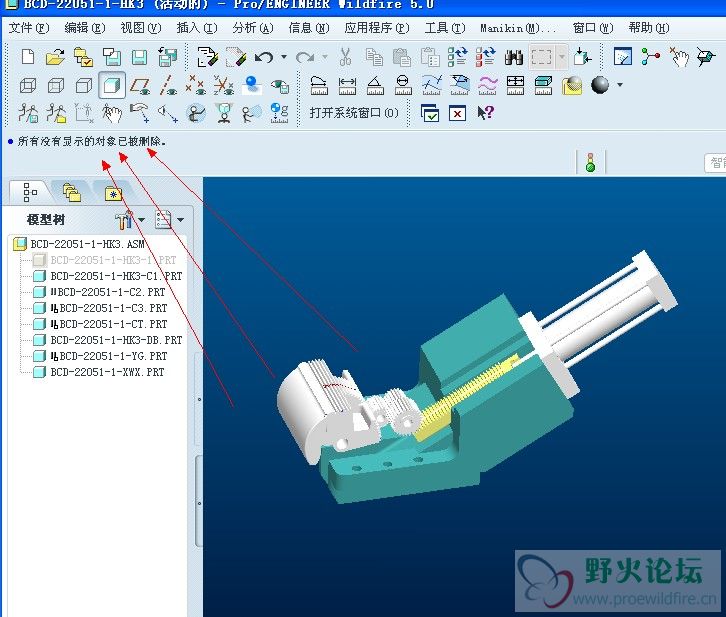Viewport: 726px width, 617px height.
Task: Switch to the Favorites navigator tab
Action: click(x=113, y=193)
